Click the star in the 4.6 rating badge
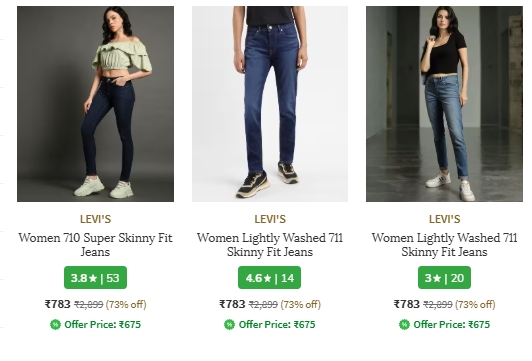The height and width of the screenshot is (361, 532). [267, 278]
